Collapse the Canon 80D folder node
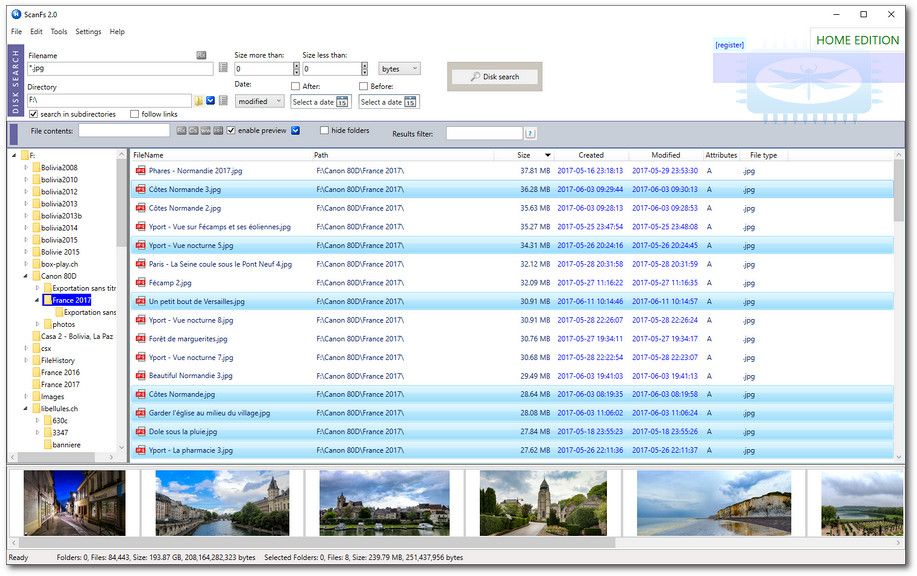The image size is (917, 576). click(26, 276)
